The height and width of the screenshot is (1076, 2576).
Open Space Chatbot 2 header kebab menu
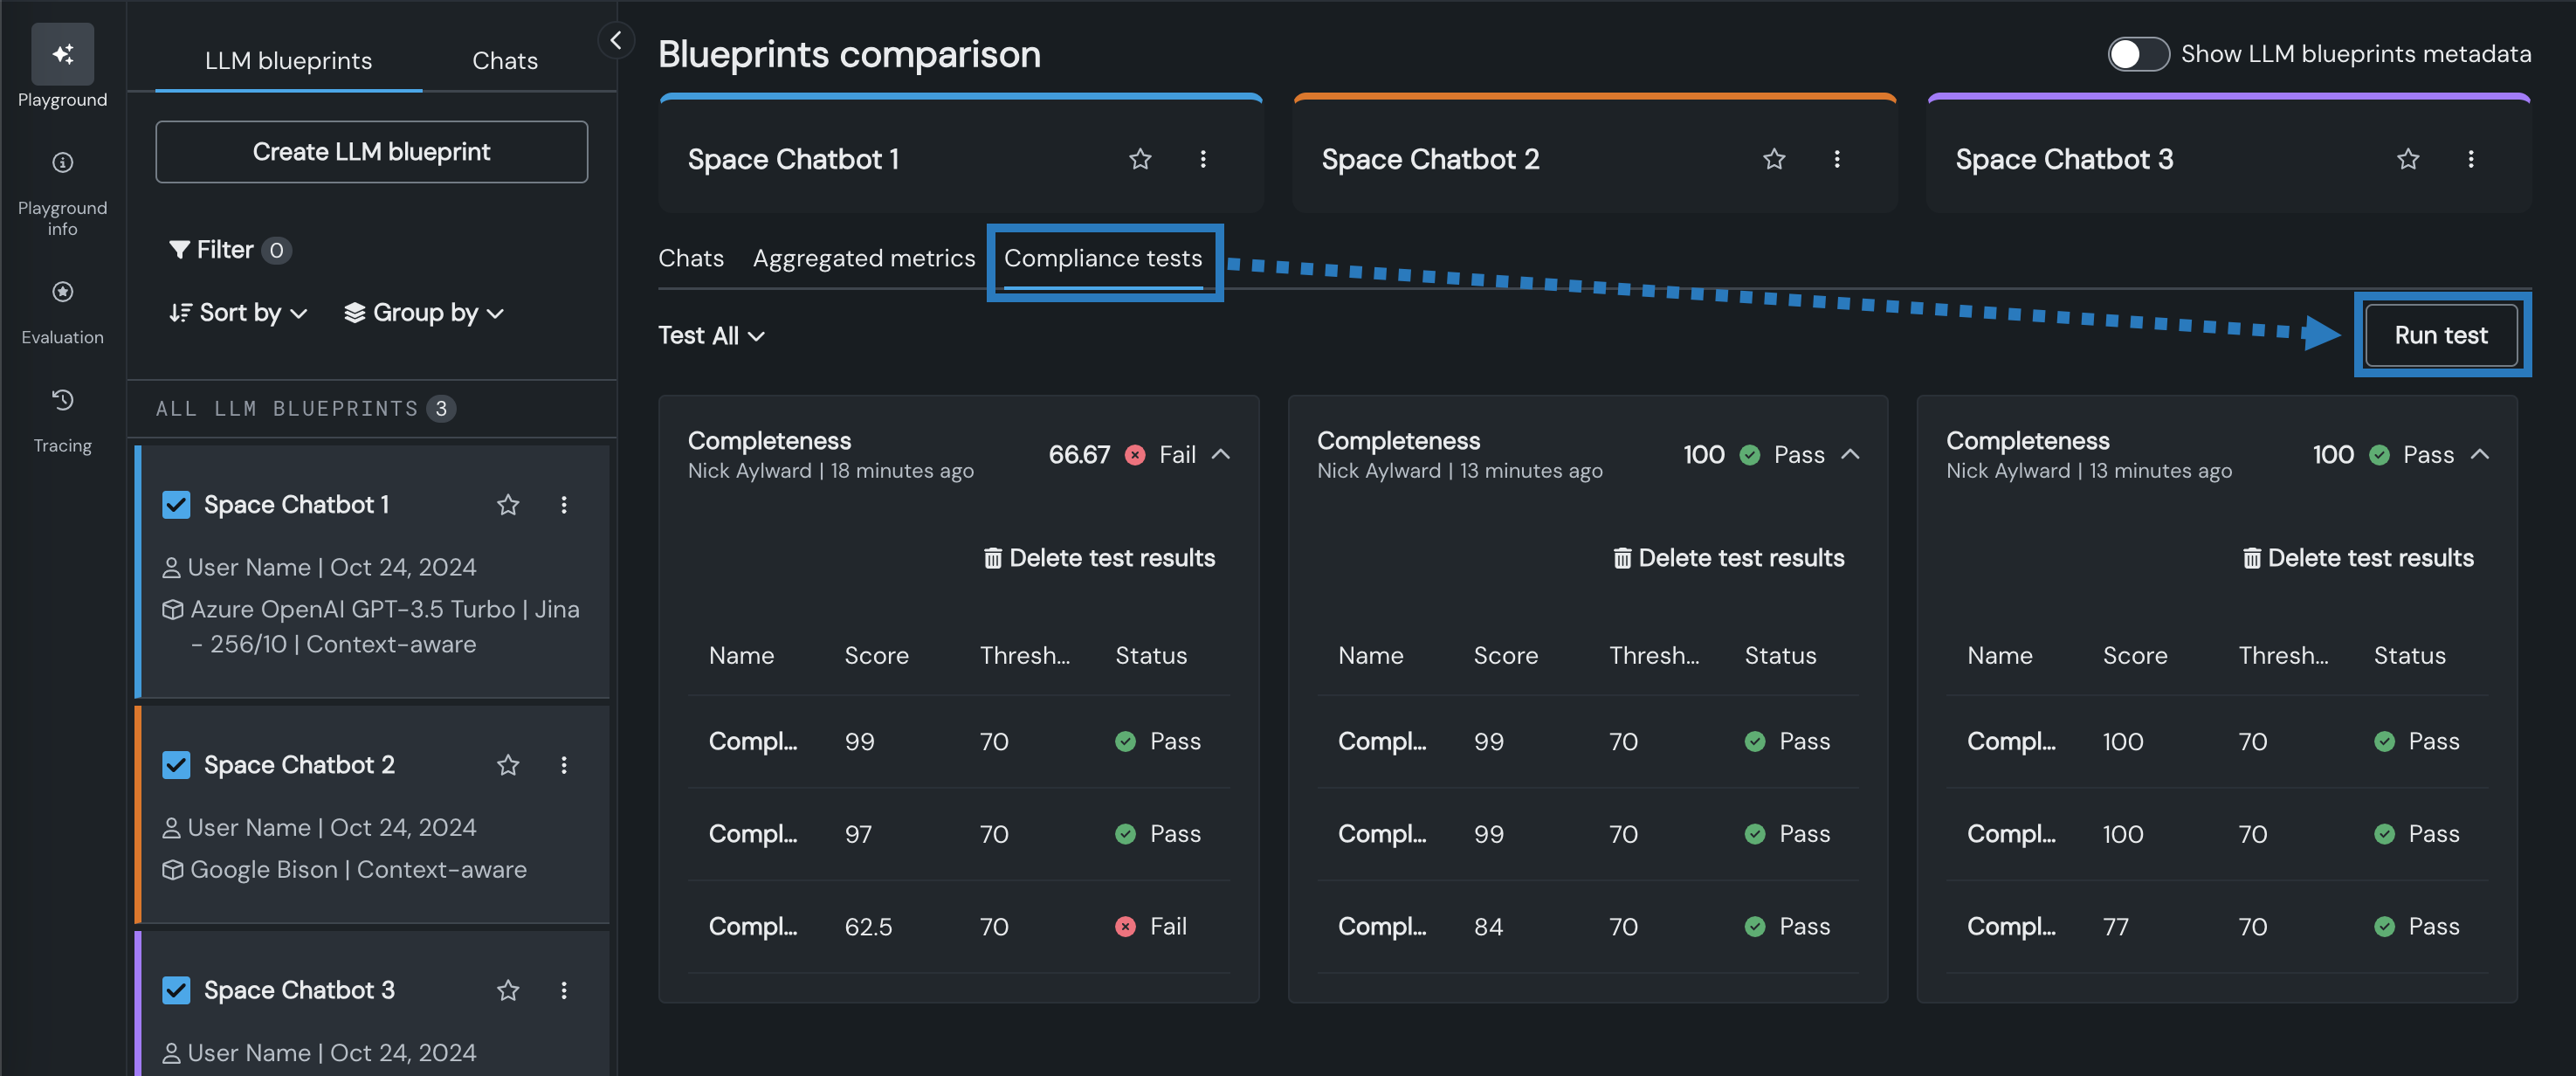pyautogui.click(x=1837, y=159)
